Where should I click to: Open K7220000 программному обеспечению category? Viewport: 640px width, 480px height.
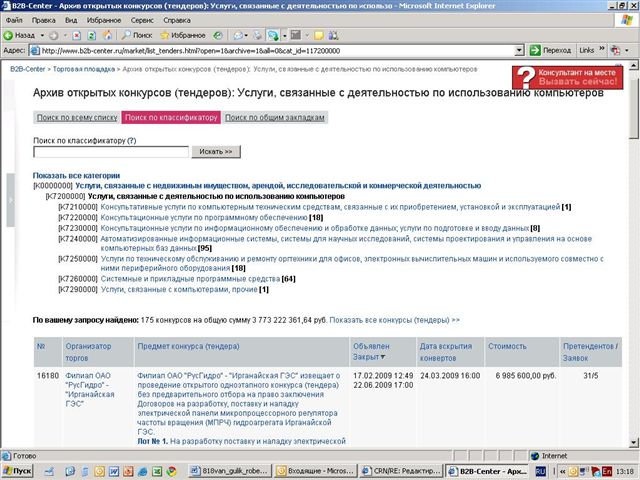[x=204, y=218]
